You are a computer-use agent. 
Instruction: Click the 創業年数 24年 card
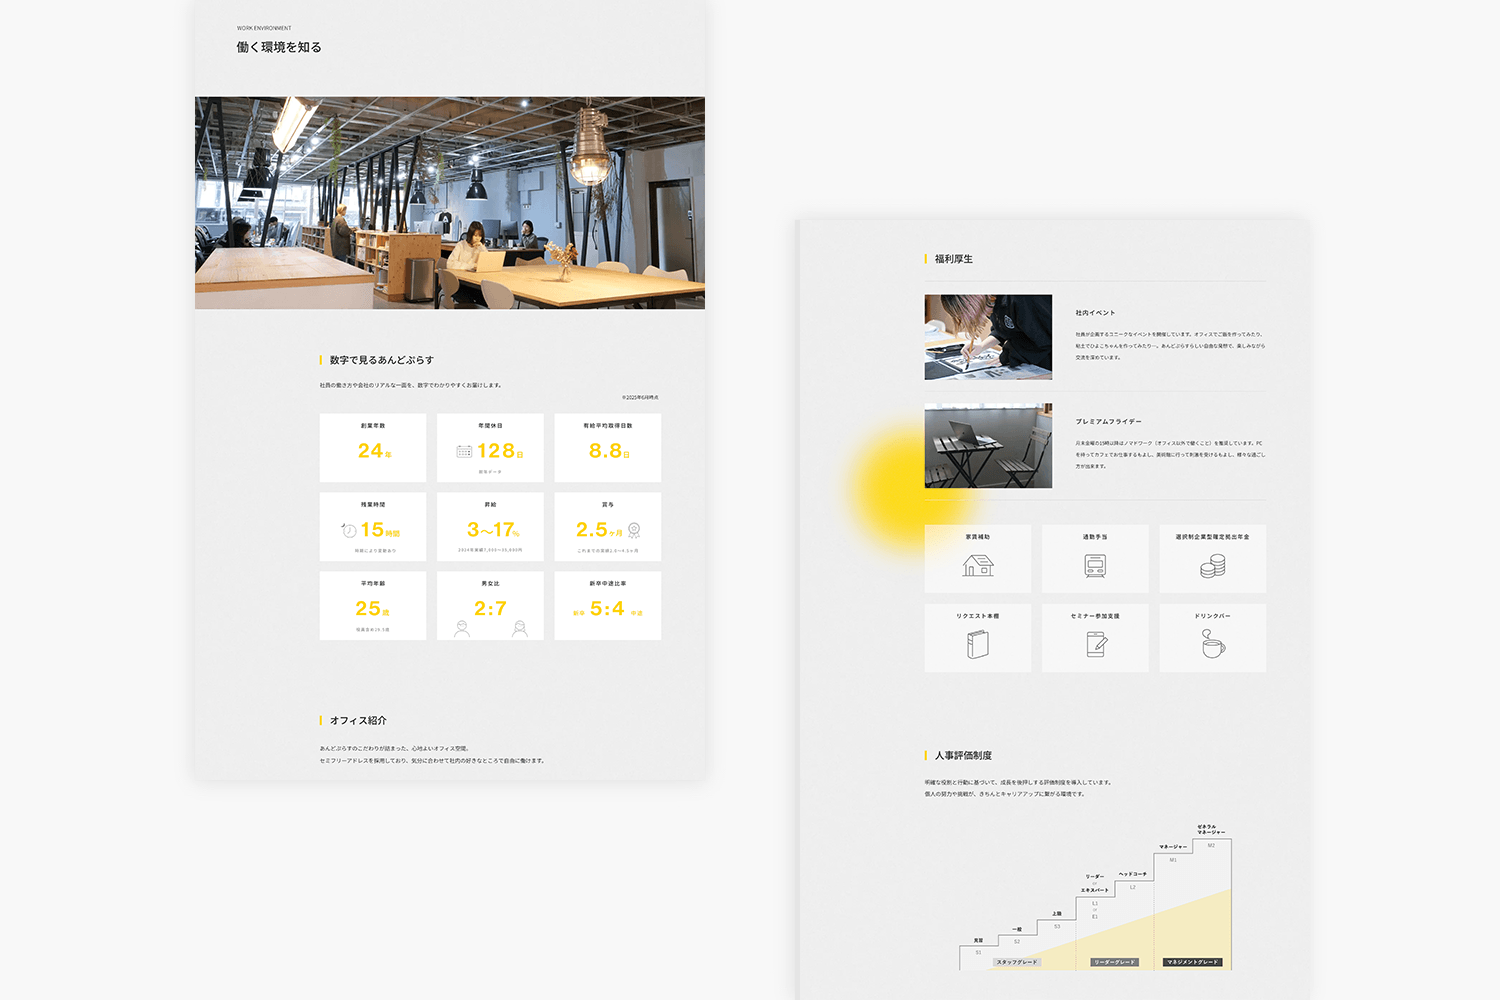pos(373,448)
